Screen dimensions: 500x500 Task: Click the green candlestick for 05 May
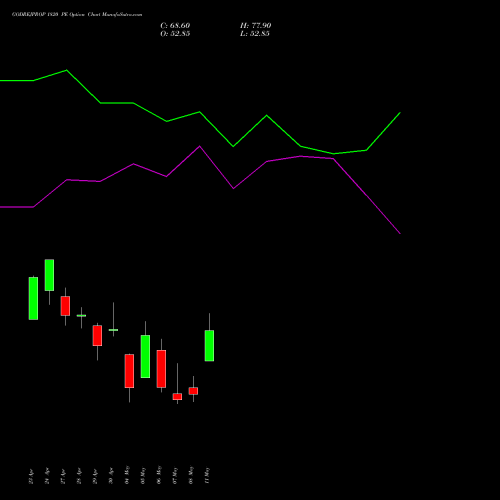click(x=145, y=356)
